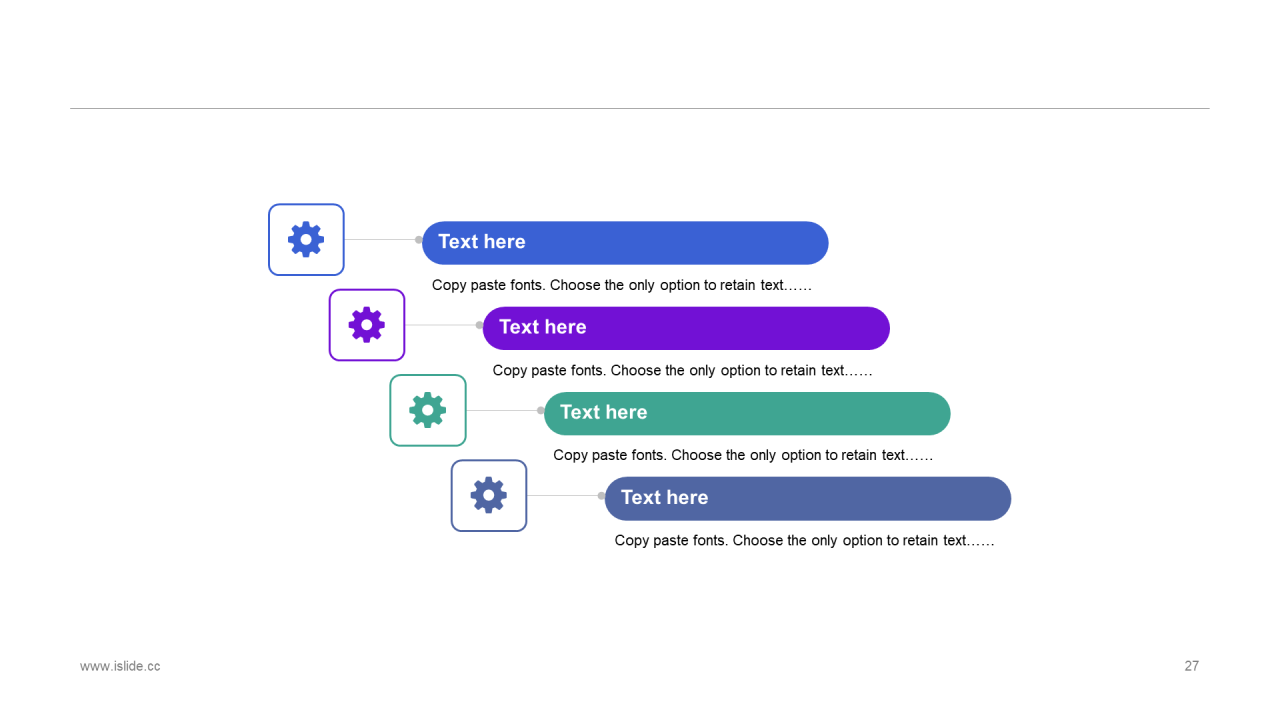Select the slate-blue gear icon at bottom
1280x720 pixels.
tap(489, 495)
